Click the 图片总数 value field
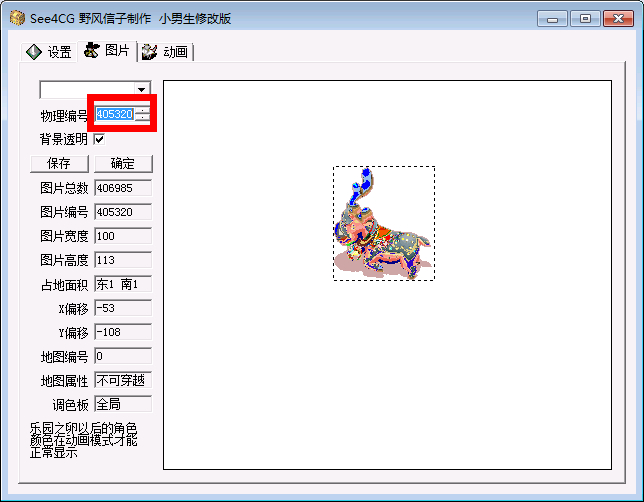Screen dimensions: 644x502 tap(122, 188)
